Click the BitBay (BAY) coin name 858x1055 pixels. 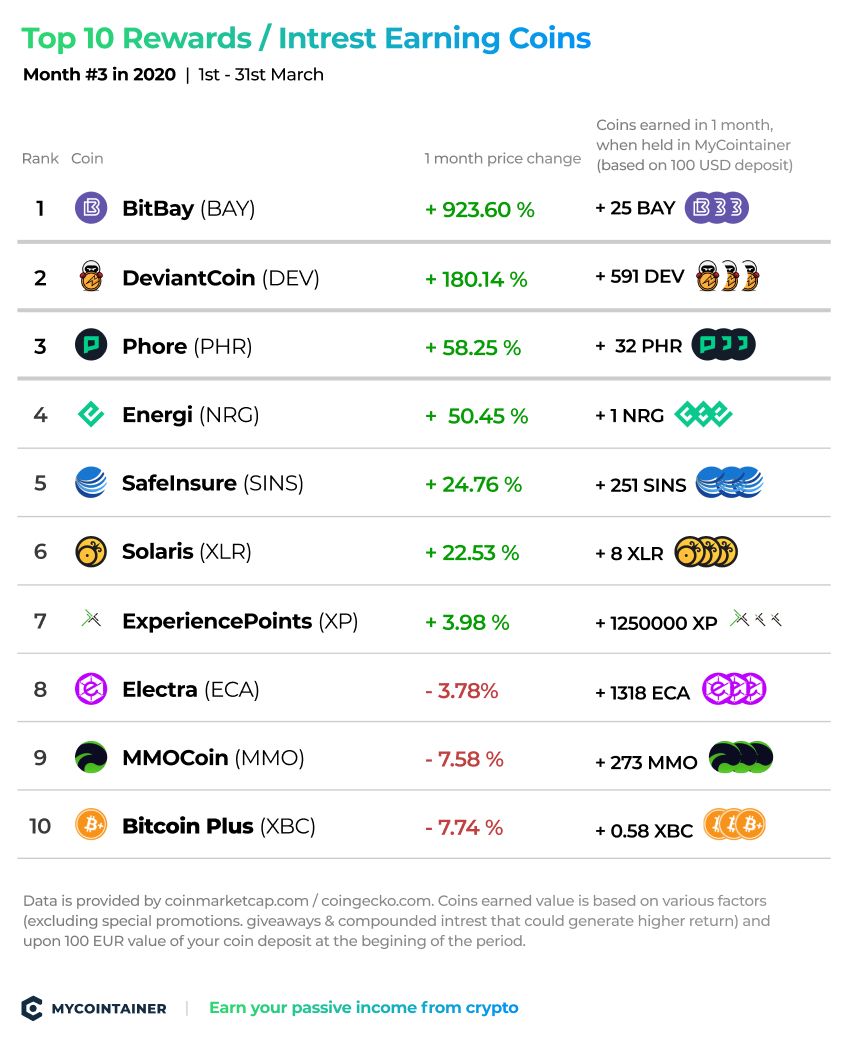[188, 209]
